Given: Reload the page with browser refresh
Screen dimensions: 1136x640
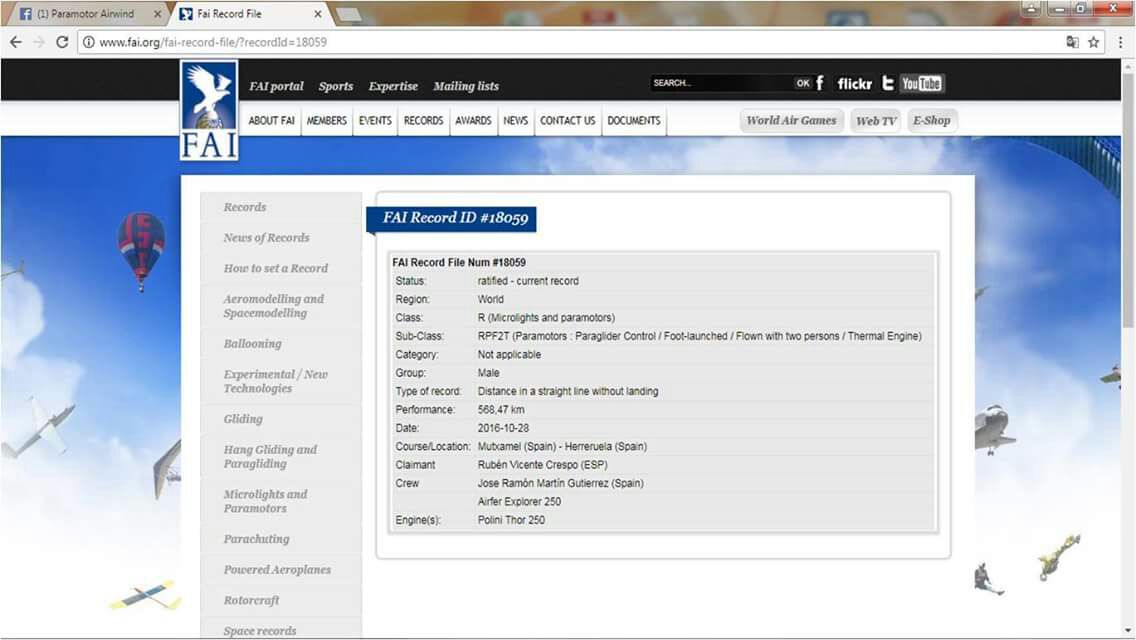Looking at the screenshot, I should point(62,42).
